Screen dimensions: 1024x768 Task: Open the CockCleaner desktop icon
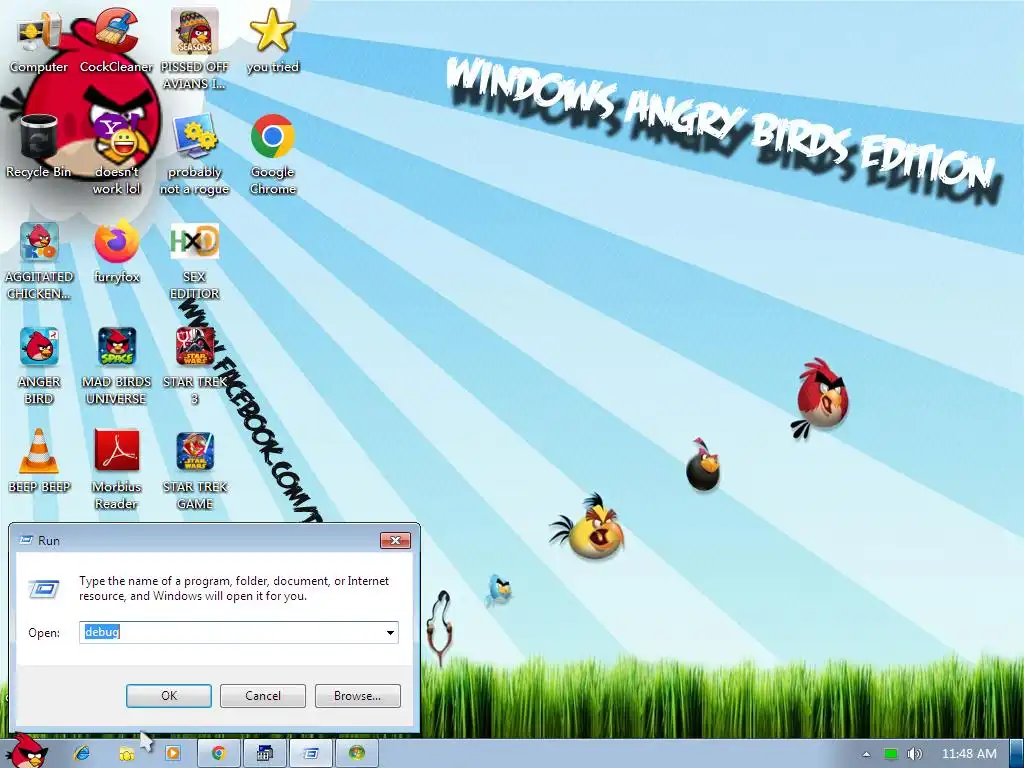(x=116, y=39)
